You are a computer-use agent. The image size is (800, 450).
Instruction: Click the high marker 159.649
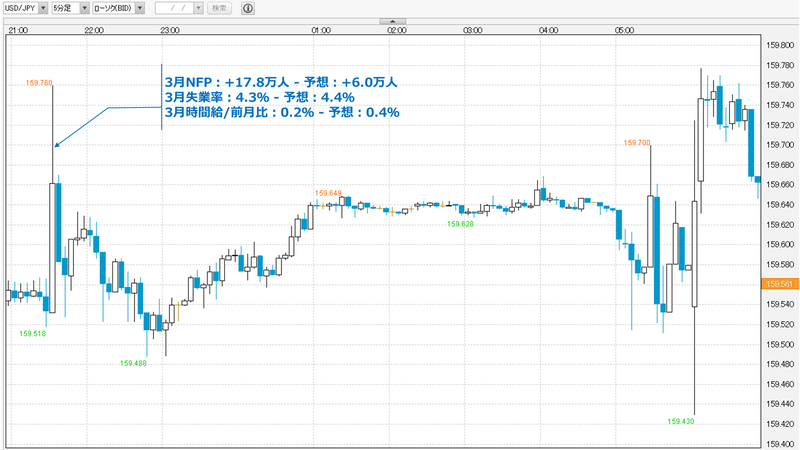click(x=328, y=193)
